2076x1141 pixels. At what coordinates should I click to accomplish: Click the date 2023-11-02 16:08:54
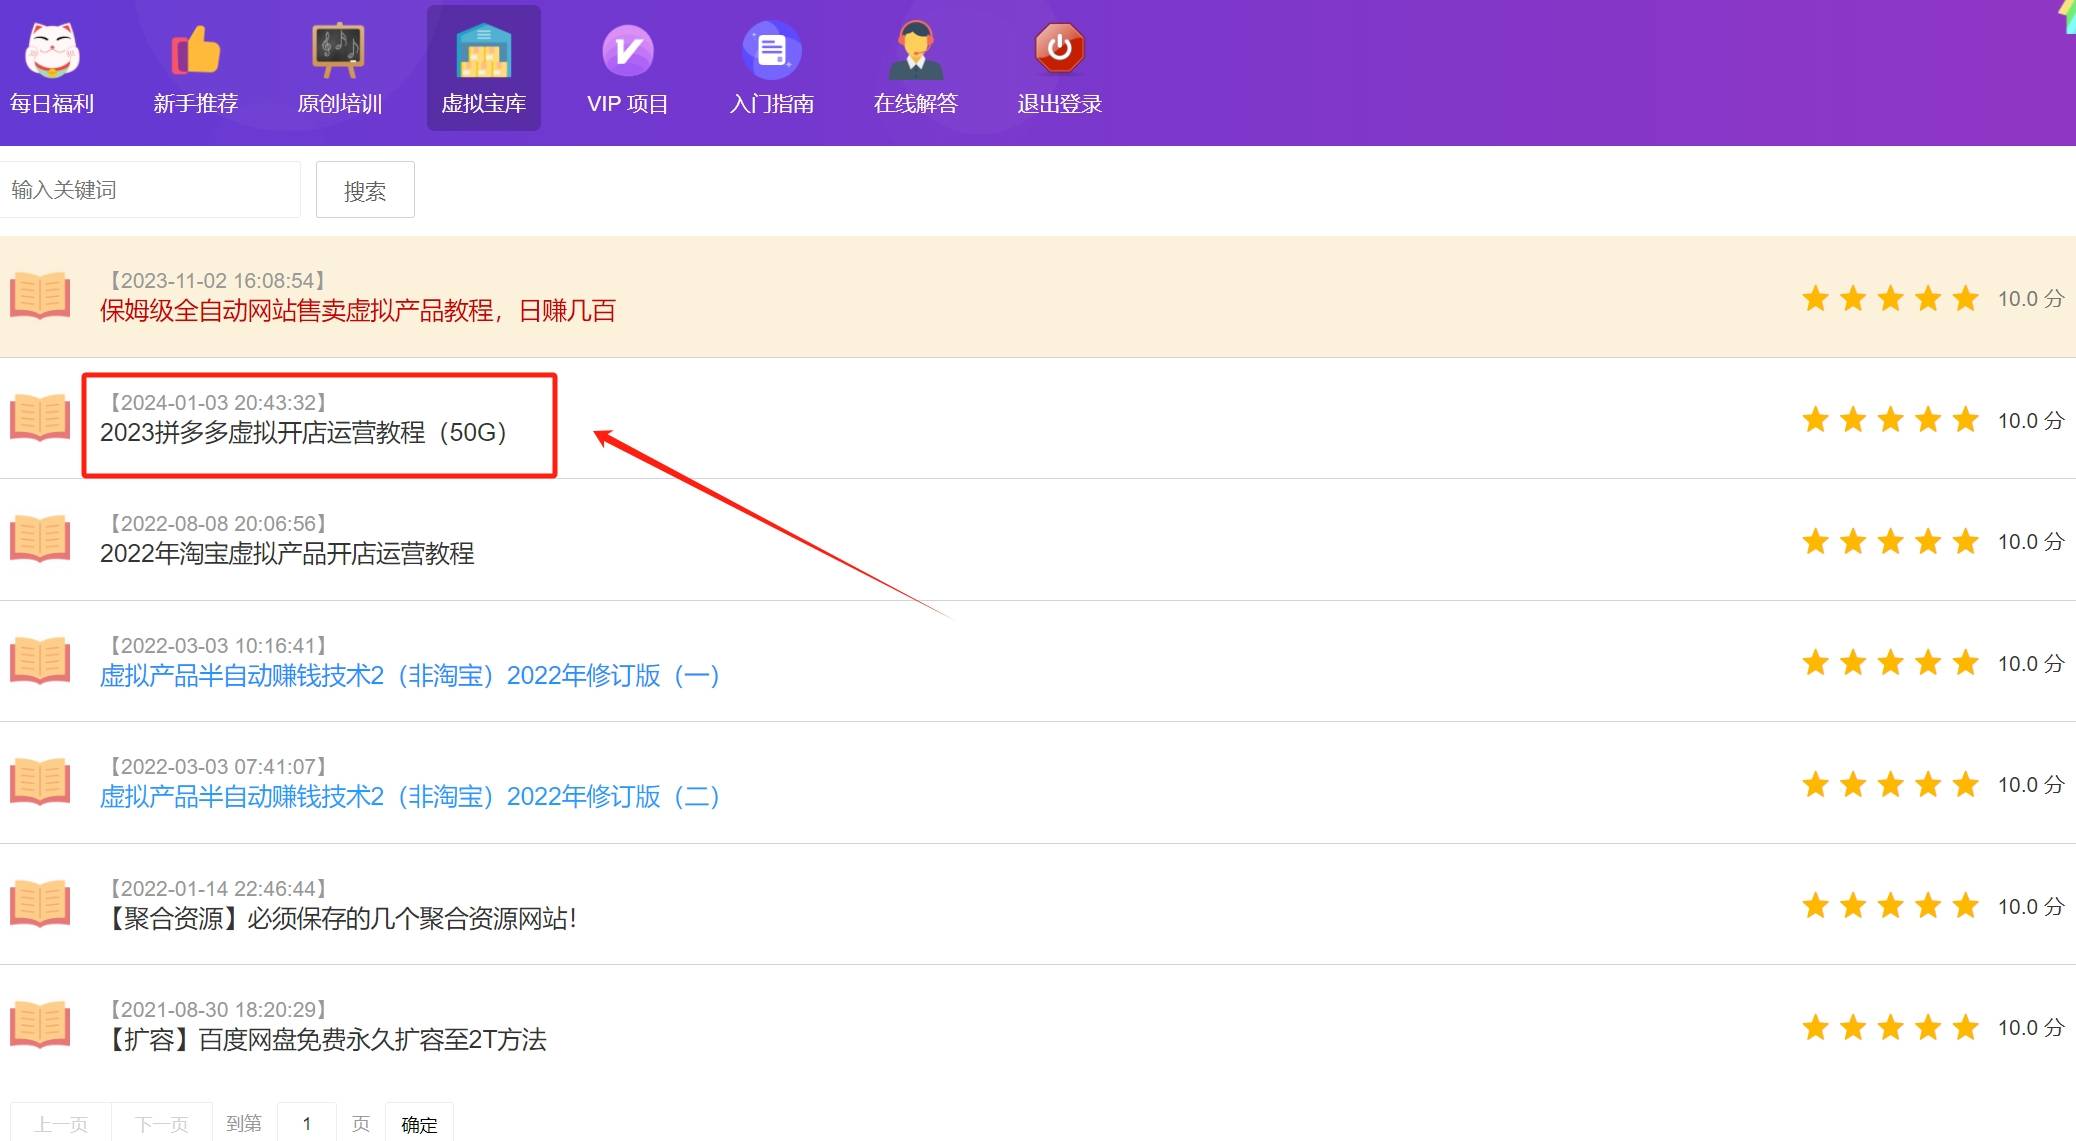[x=218, y=281]
